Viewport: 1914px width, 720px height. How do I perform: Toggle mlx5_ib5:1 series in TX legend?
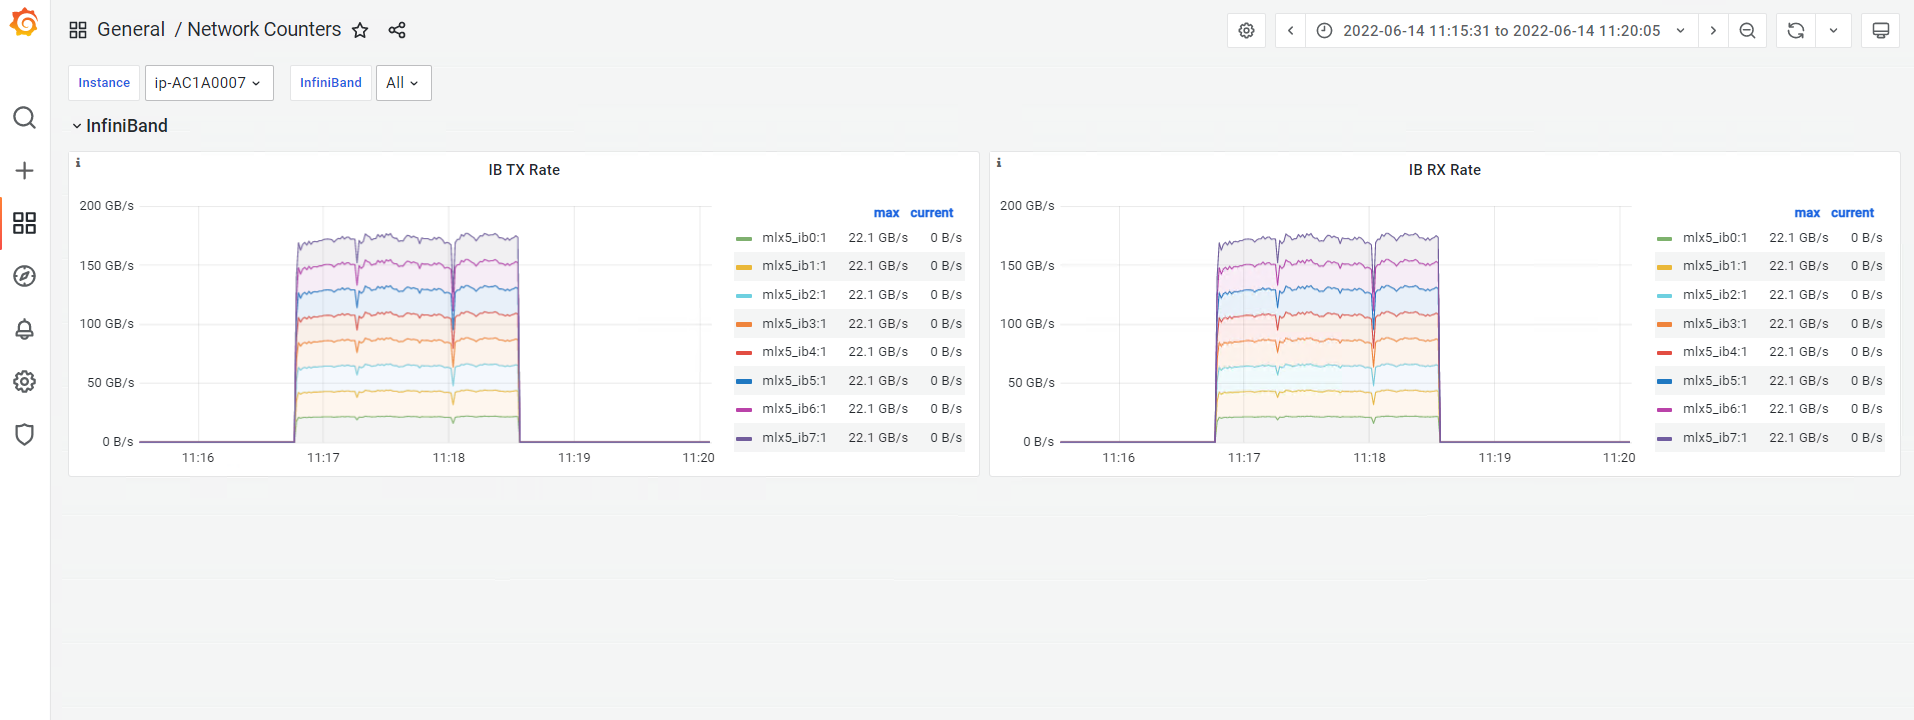(x=794, y=381)
